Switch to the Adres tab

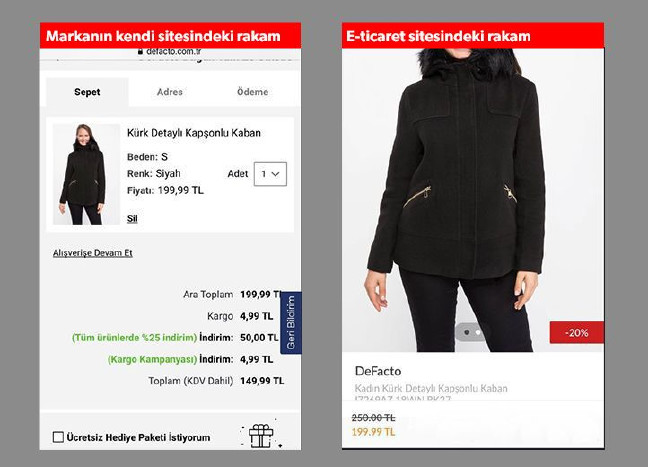click(169, 92)
